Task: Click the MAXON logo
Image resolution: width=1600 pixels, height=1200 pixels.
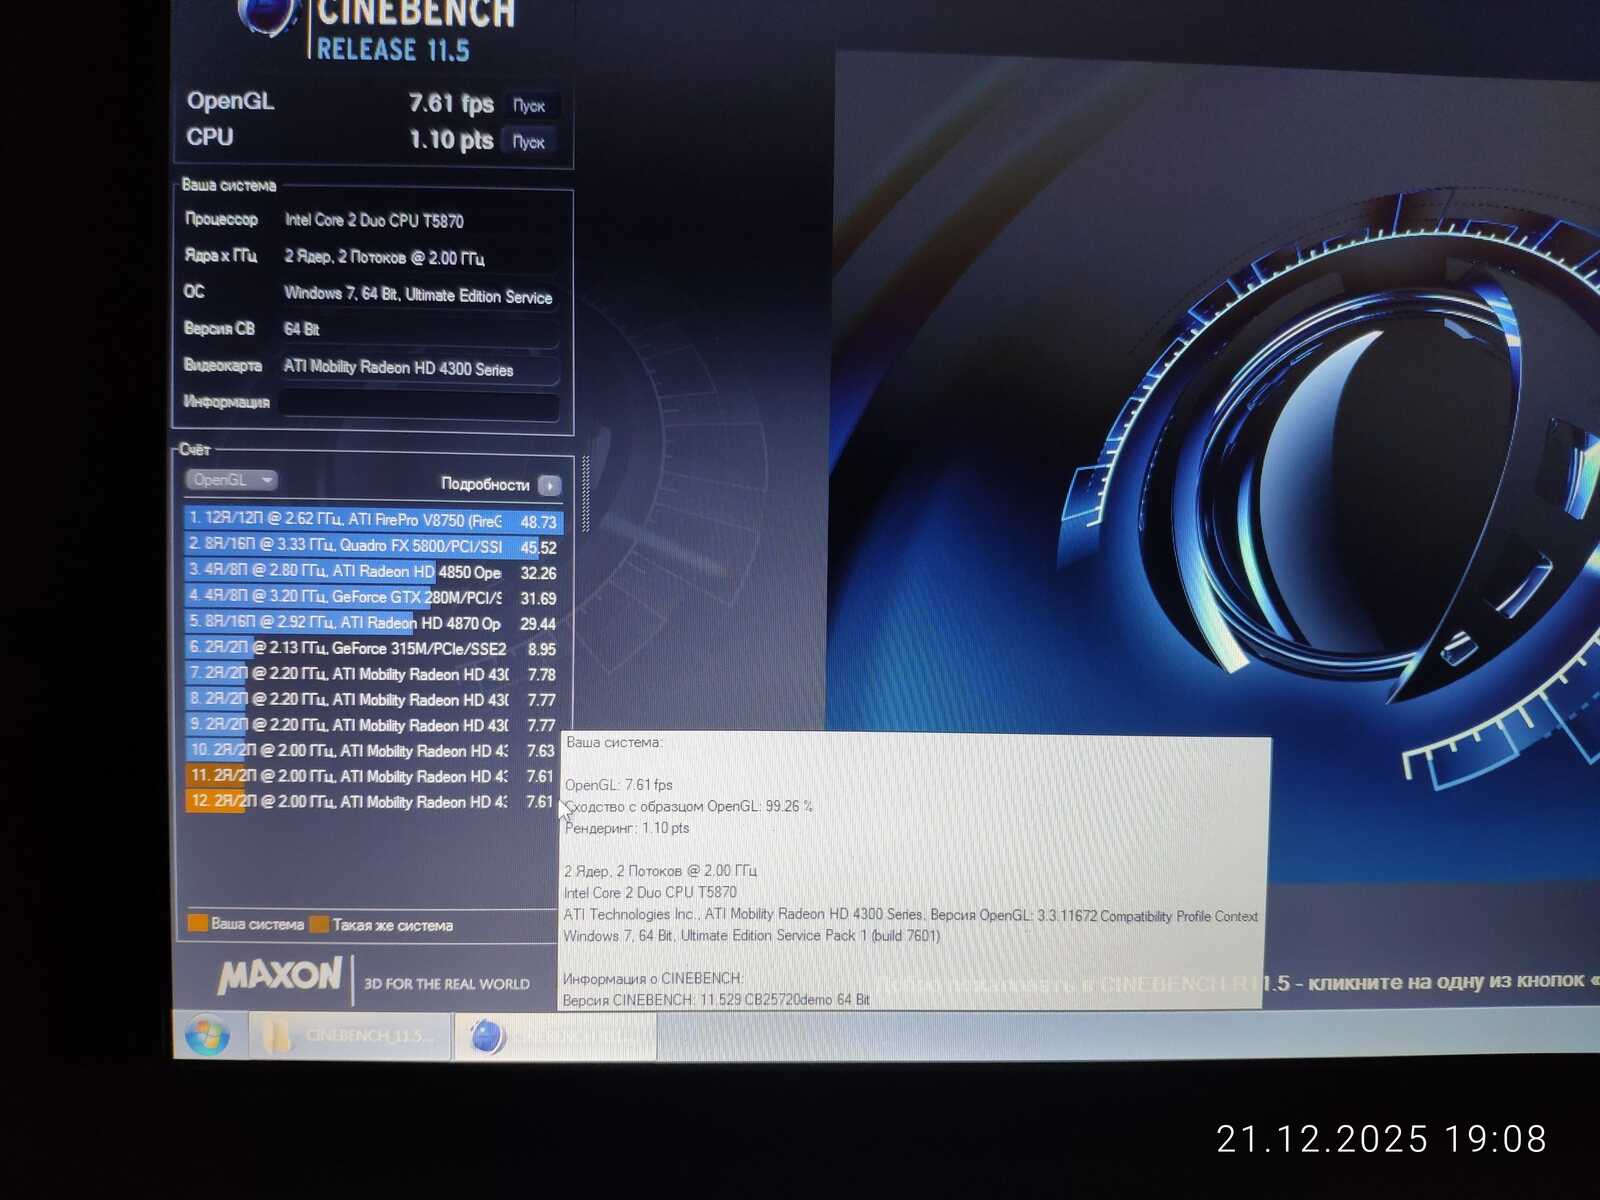Action: tap(281, 976)
